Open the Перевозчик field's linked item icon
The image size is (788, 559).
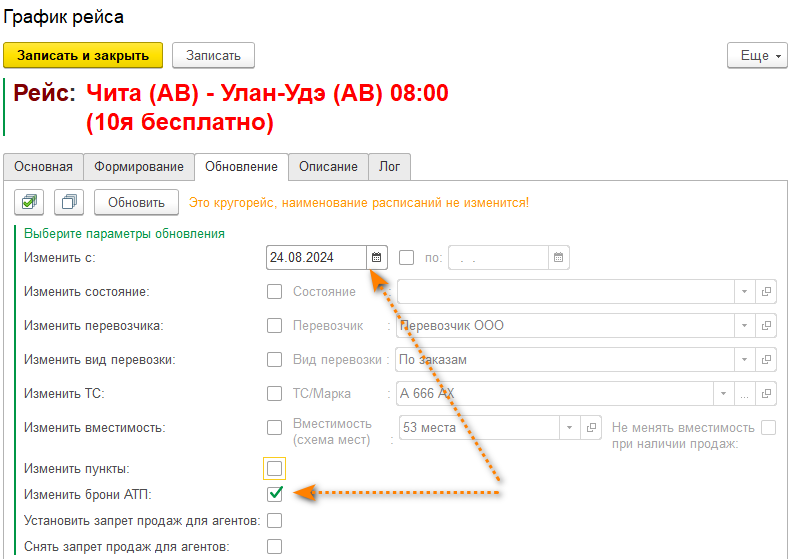click(x=767, y=326)
